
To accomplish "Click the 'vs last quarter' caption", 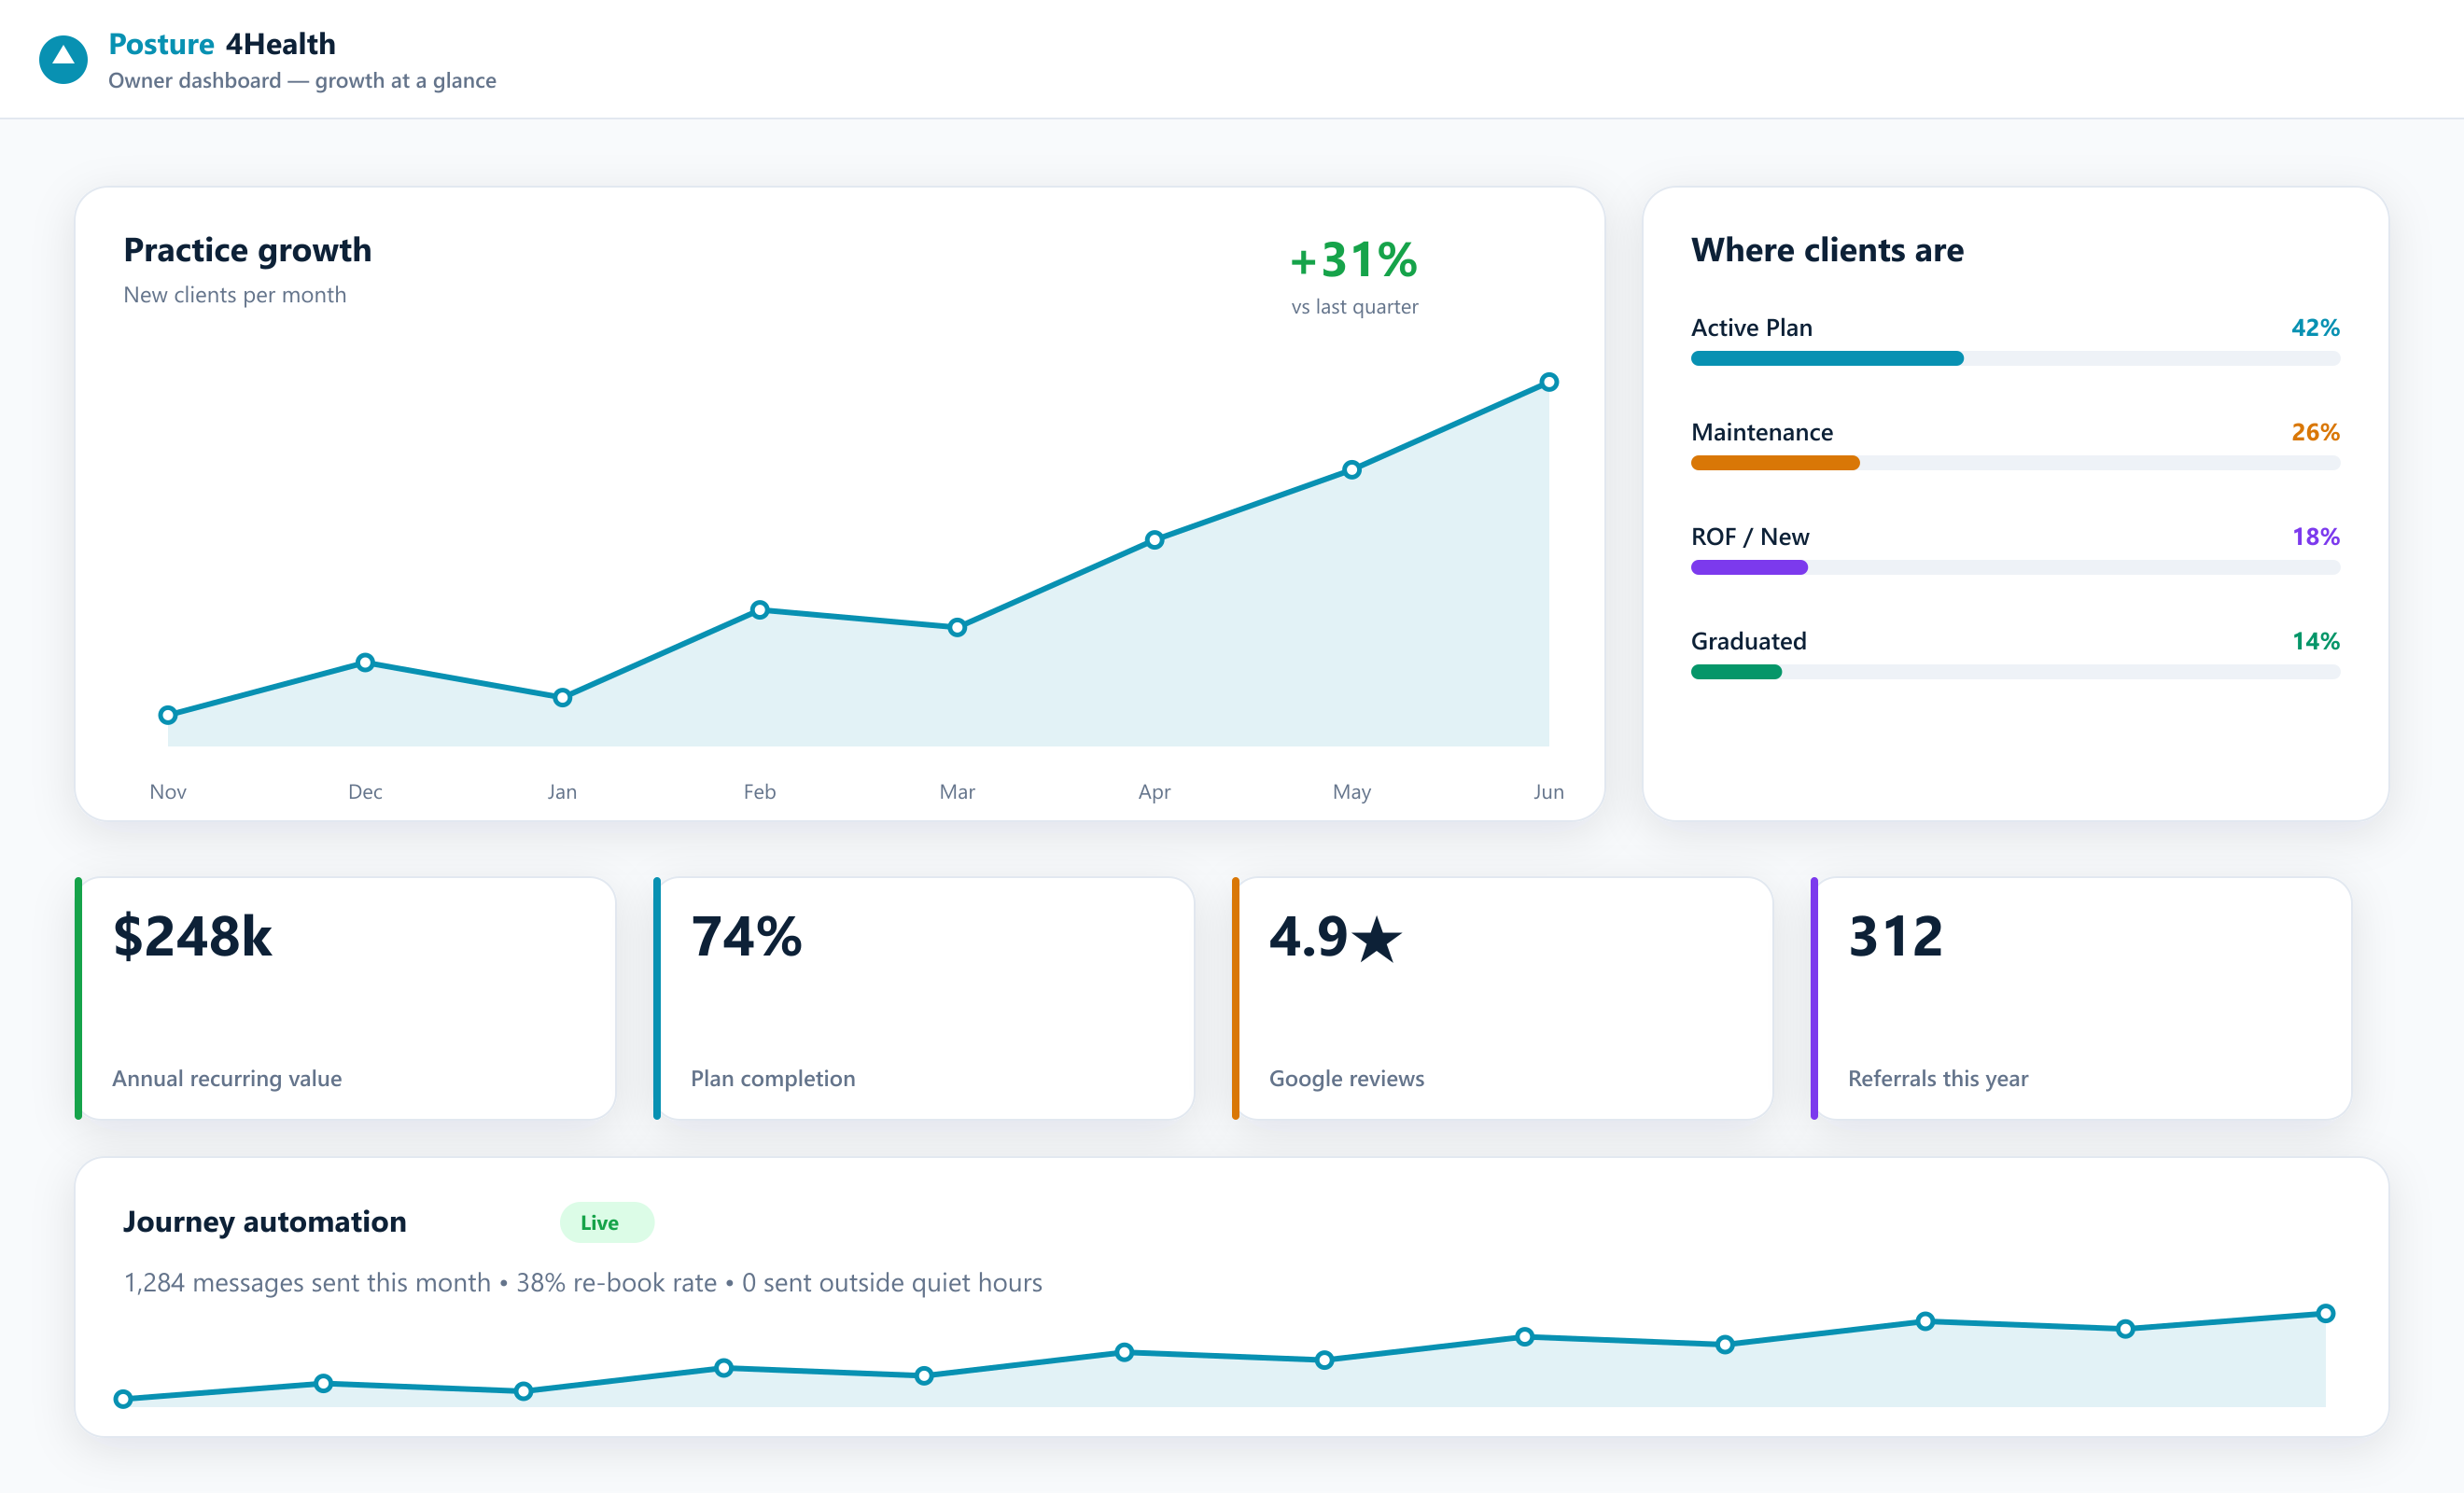I will [1354, 307].
